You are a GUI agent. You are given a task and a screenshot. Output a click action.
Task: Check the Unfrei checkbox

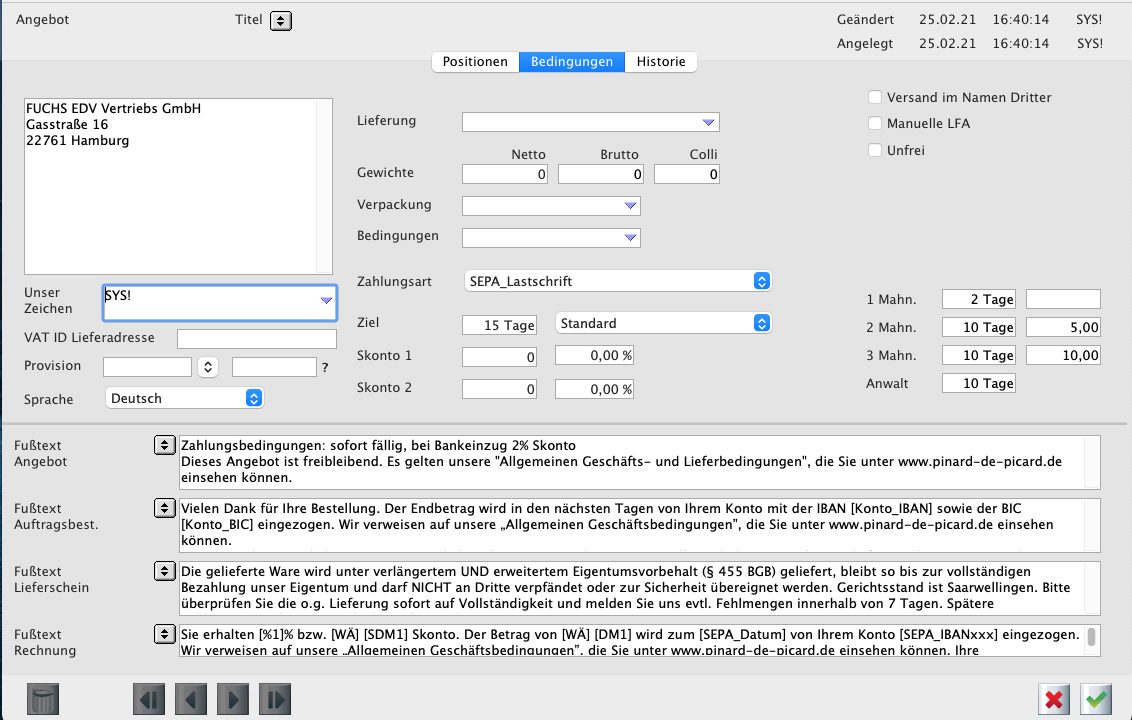pos(875,150)
